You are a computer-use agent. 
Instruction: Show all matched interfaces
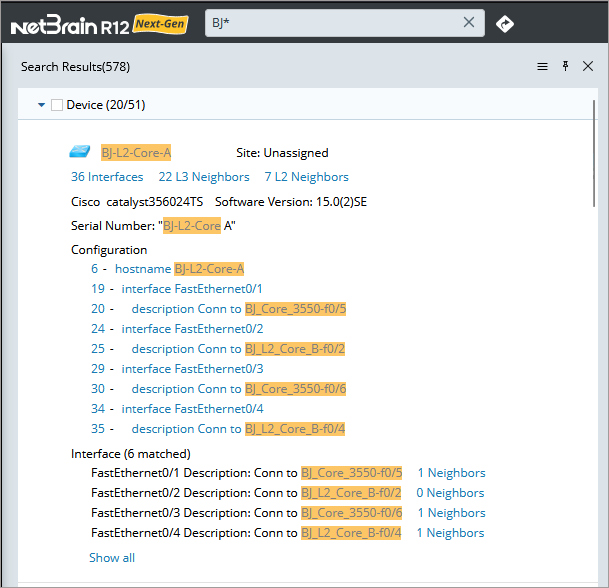coord(112,558)
